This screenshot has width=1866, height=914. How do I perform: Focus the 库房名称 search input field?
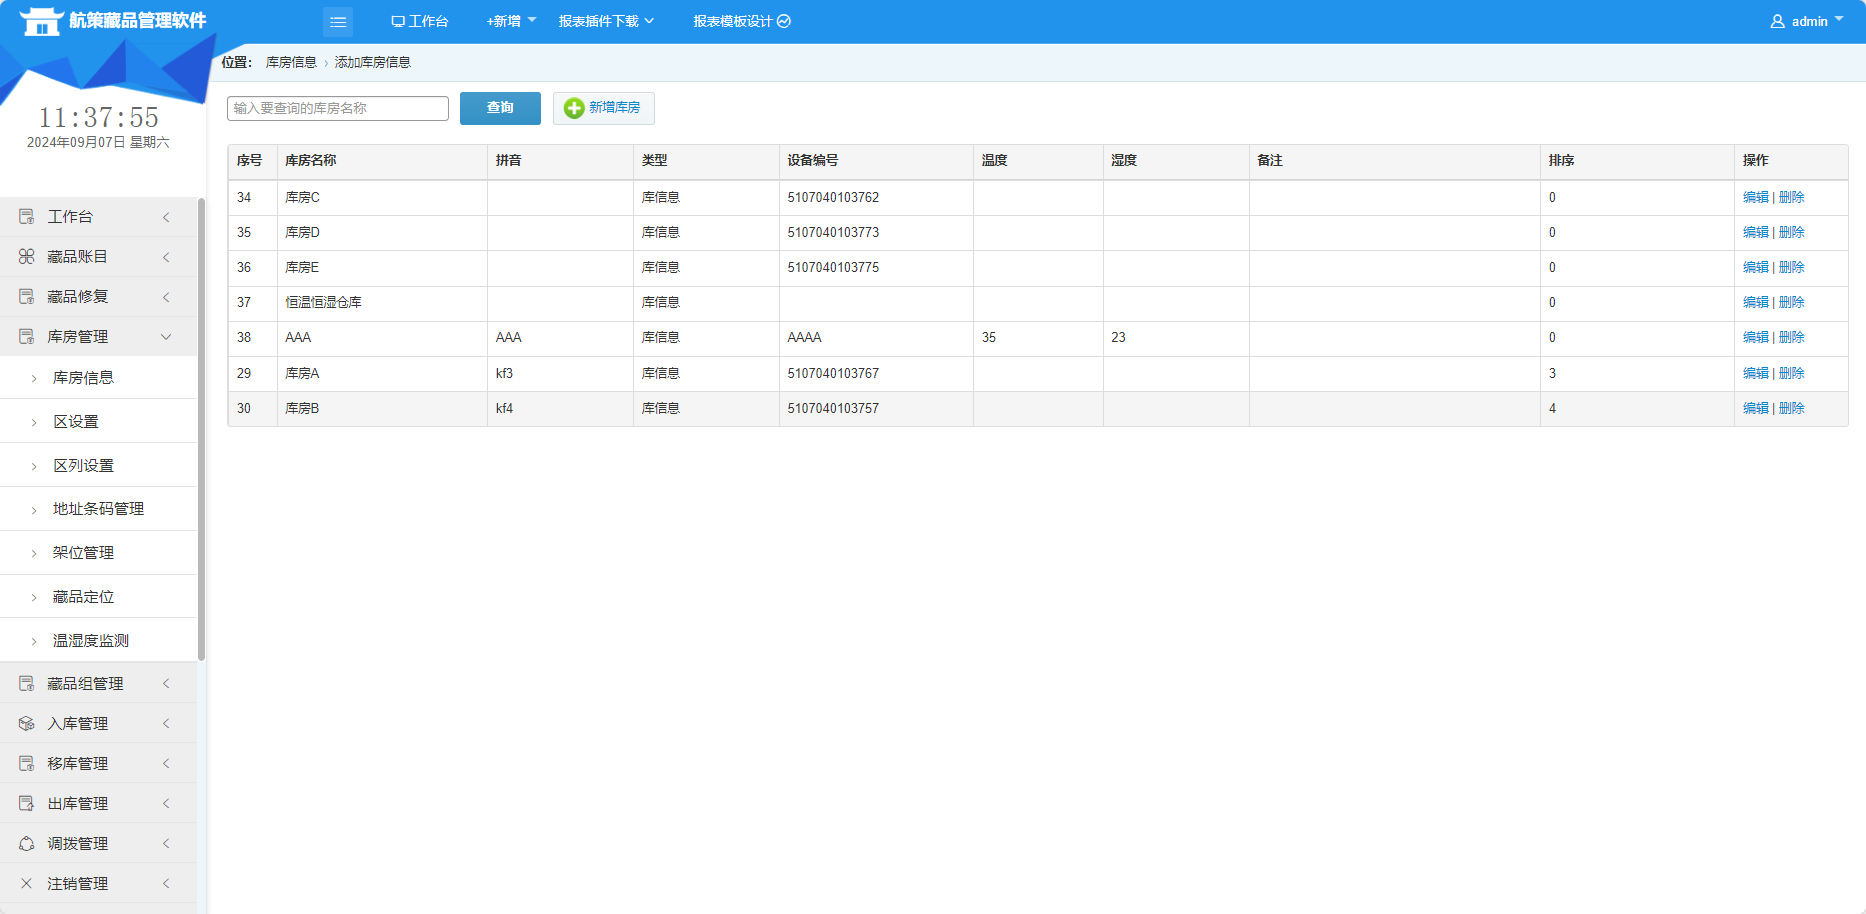[338, 108]
